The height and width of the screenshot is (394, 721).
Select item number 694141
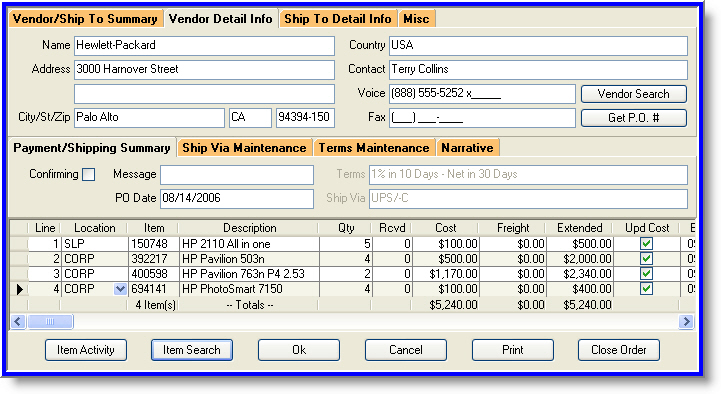click(154, 289)
